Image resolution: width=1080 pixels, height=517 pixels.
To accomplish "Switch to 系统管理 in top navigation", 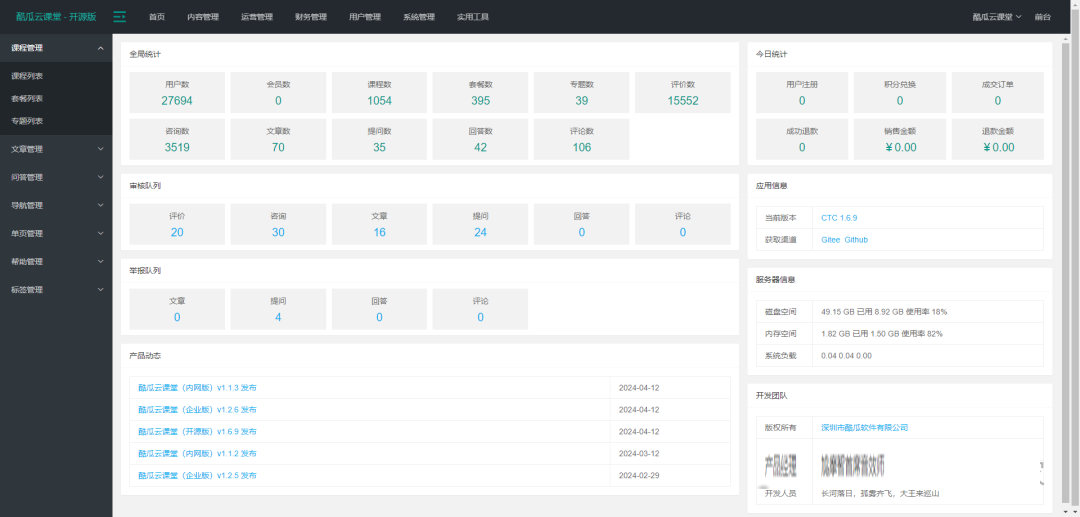I will pyautogui.click(x=419, y=17).
